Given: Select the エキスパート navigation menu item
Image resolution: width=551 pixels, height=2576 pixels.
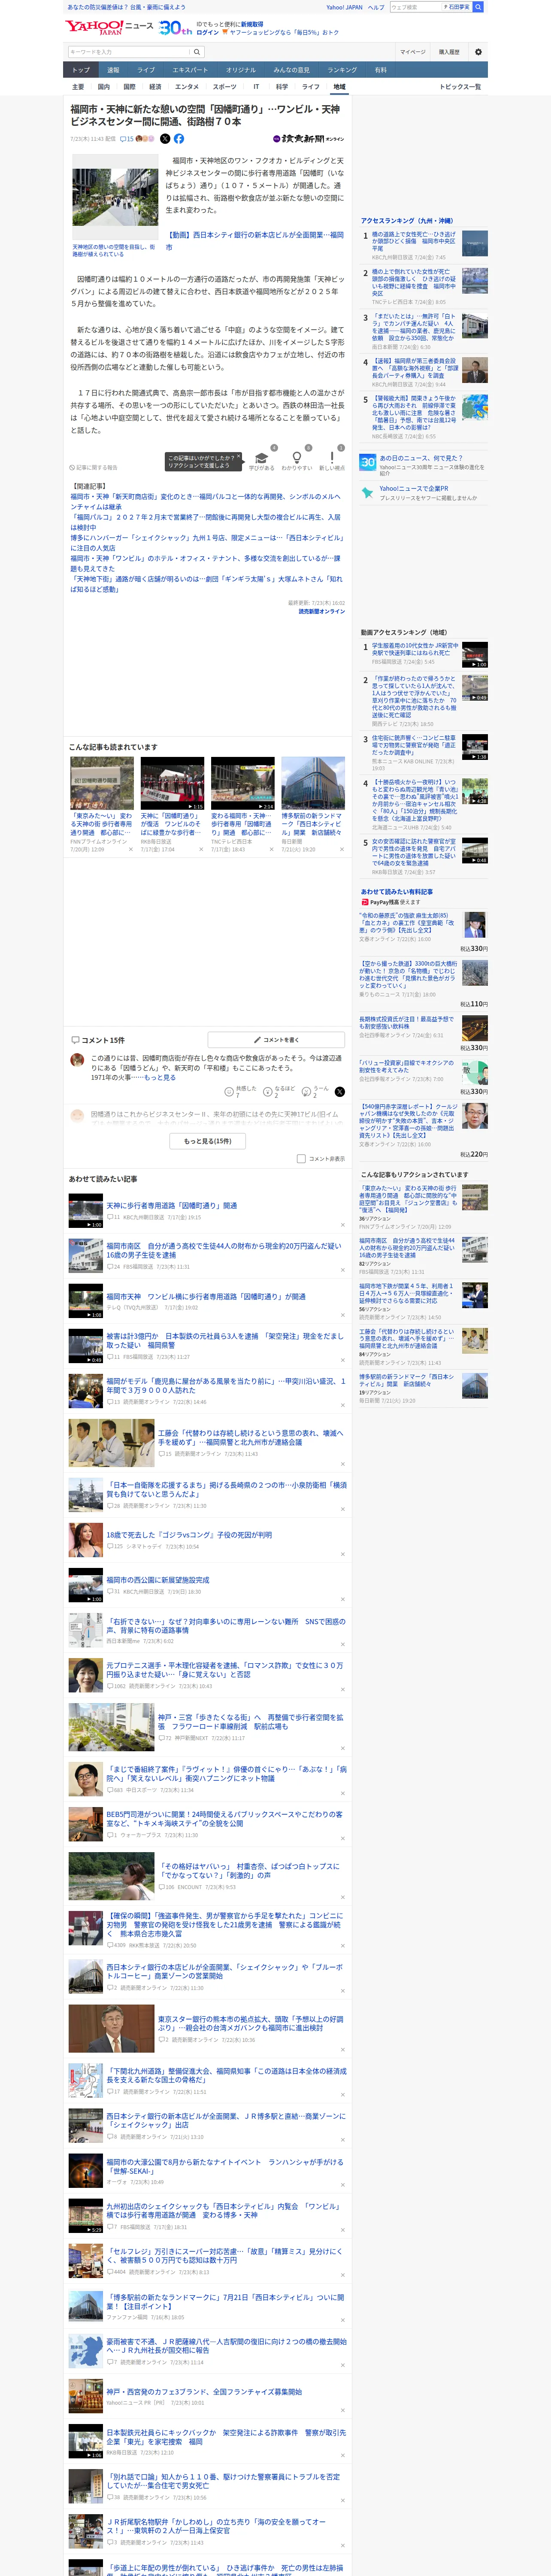Looking at the screenshot, I should point(190,70).
